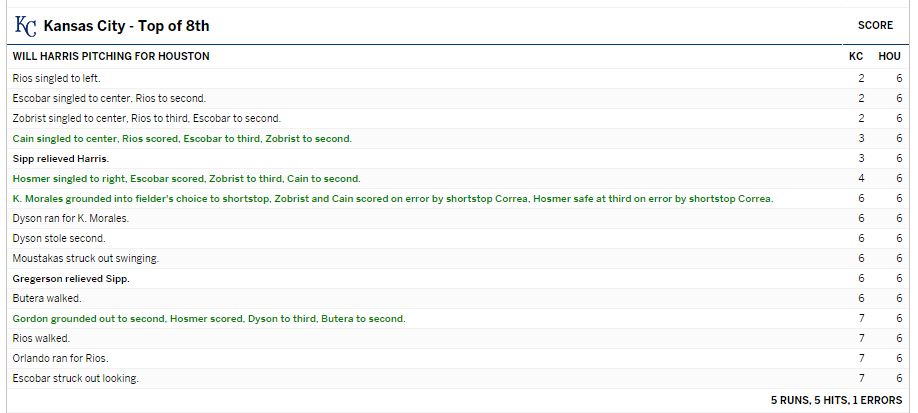Click the SCORE column label

click(x=875, y=25)
